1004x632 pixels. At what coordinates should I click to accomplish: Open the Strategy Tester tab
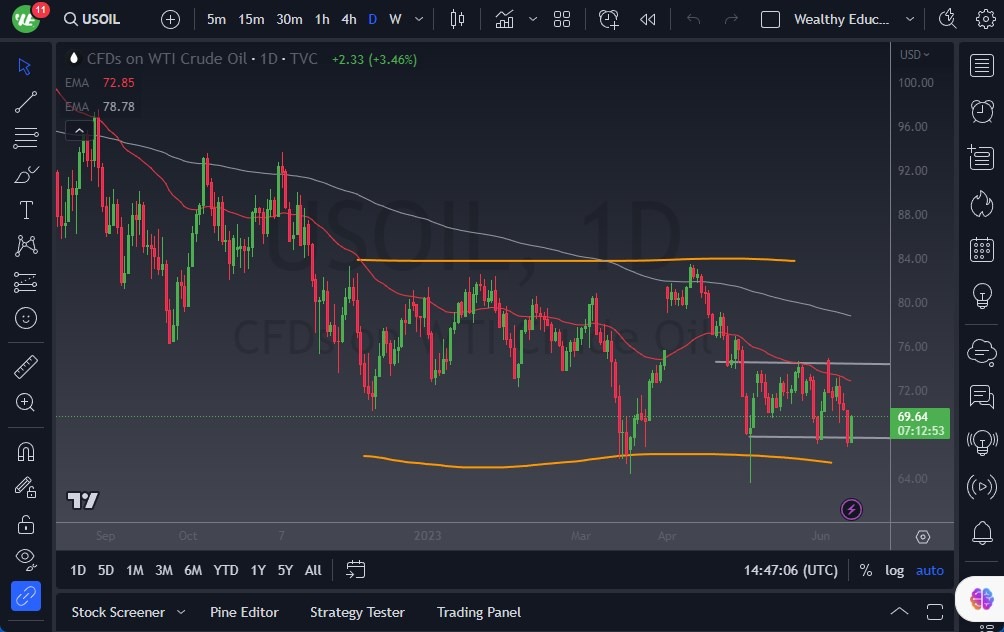357,612
